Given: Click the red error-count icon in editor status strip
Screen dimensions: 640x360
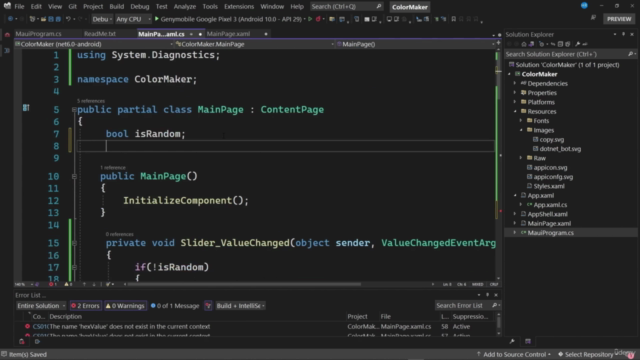Looking at the screenshot, I should coord(51,284).
